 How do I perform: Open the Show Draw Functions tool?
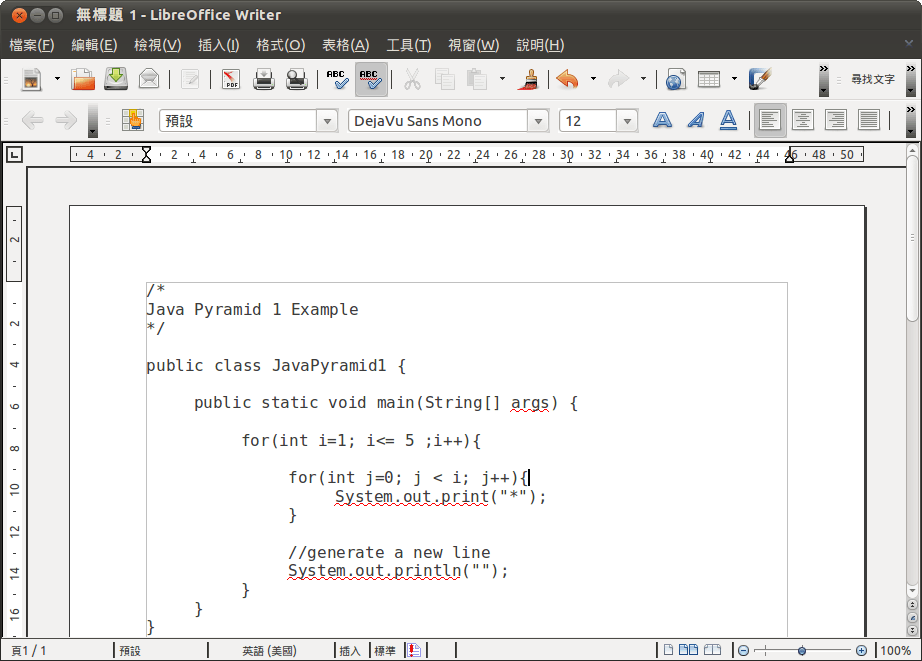coord(760,79)
